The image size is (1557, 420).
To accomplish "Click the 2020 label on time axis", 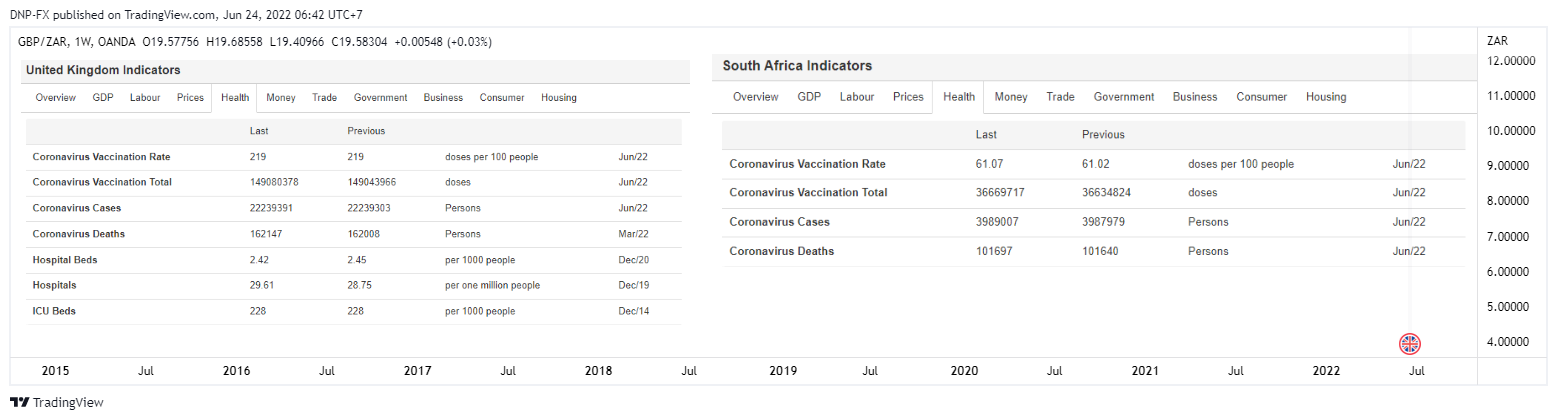I will point(964,371).
